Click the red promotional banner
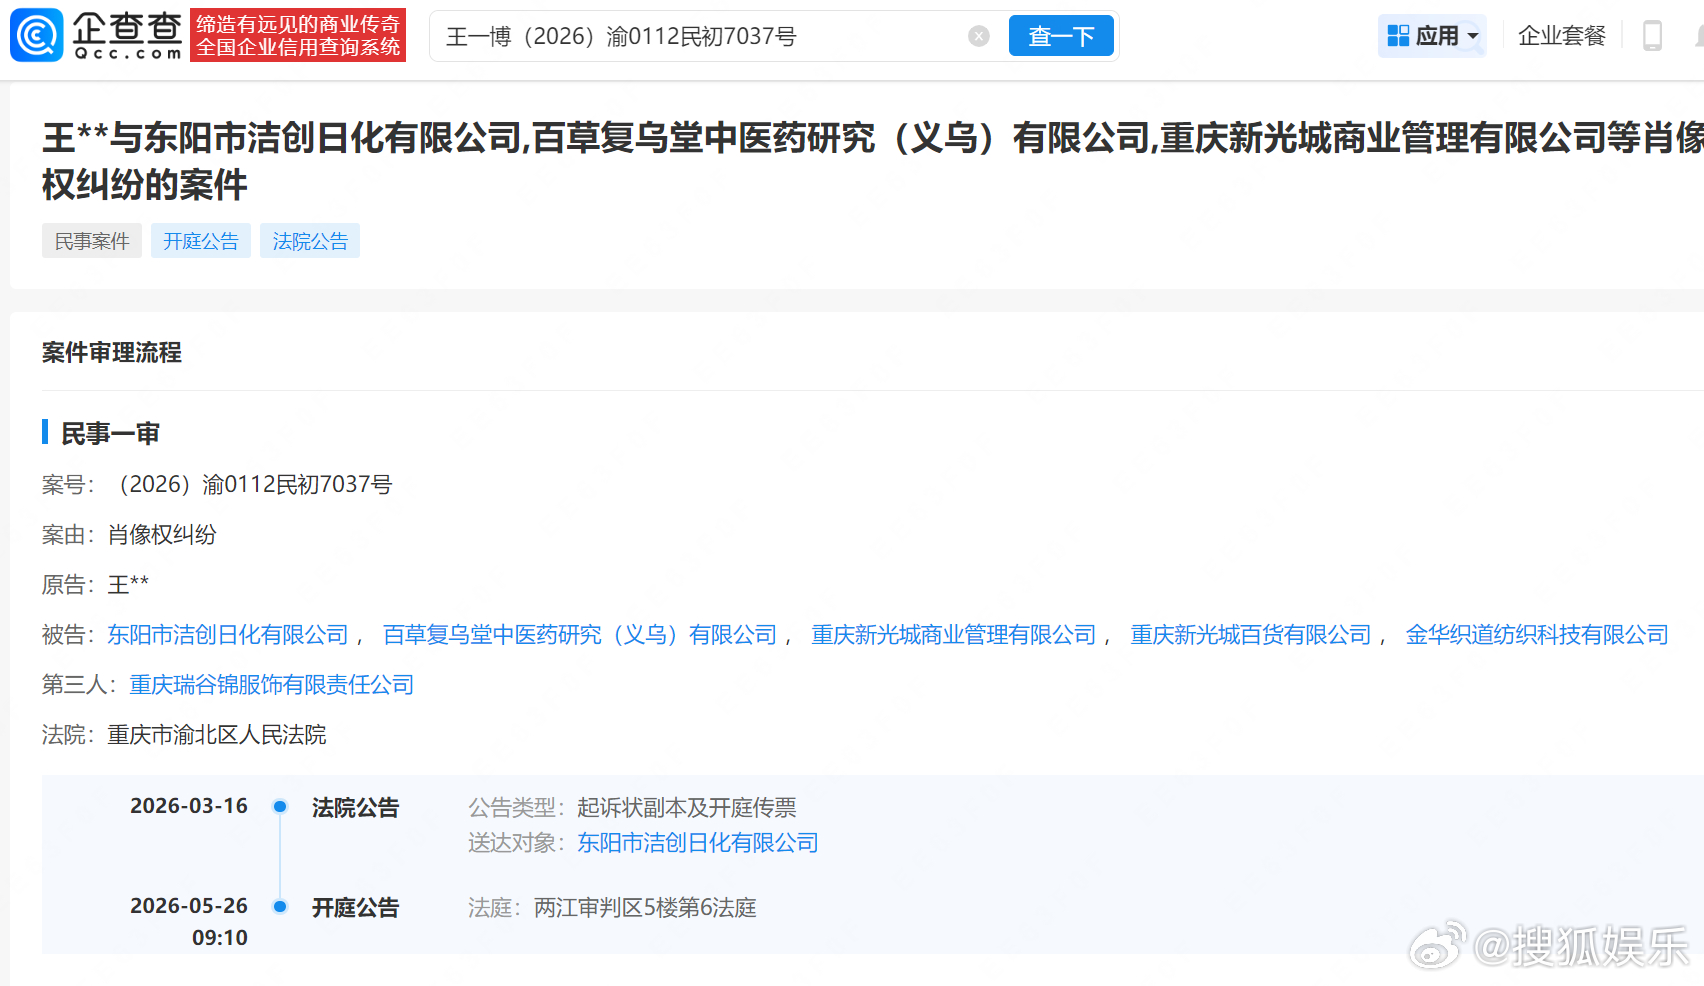The image size is (1704, 986). pos(297,33)
